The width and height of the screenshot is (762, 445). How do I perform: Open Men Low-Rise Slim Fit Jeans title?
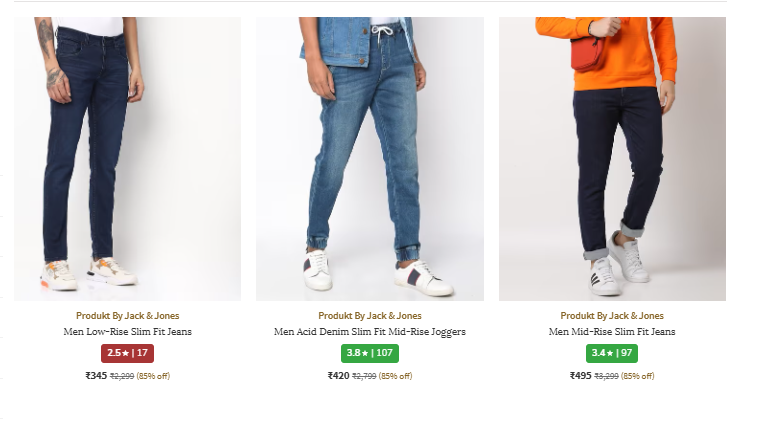(x=127, y=332)
